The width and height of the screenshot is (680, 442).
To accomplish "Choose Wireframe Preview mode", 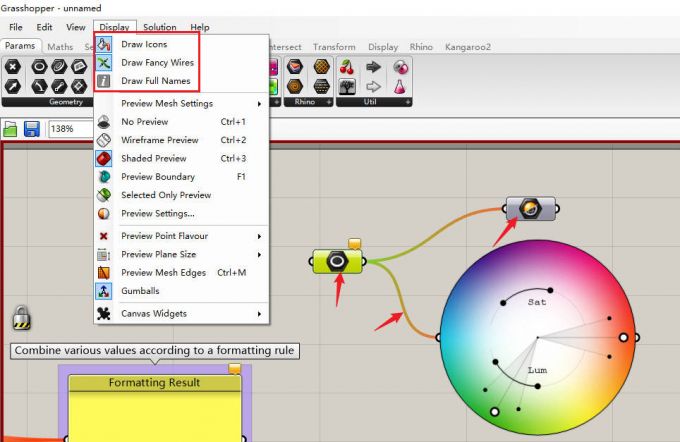I will pos(159,141).
